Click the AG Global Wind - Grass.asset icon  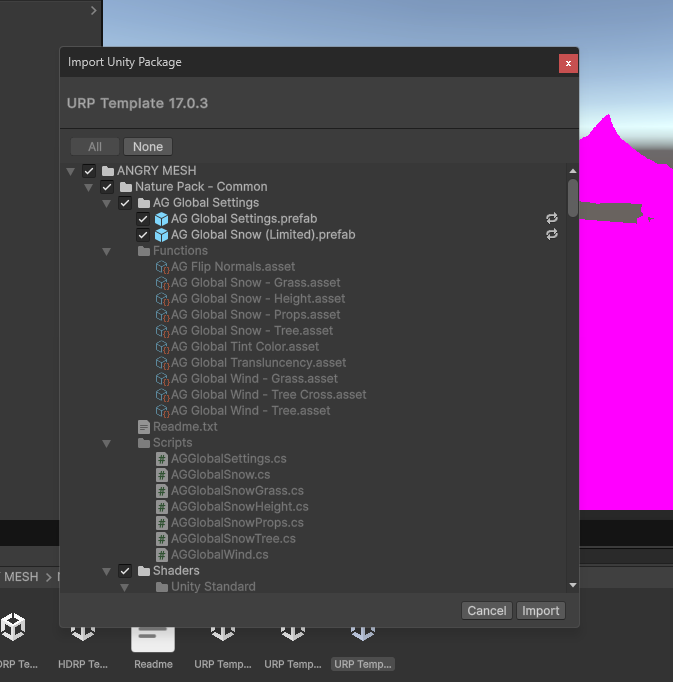162,379
